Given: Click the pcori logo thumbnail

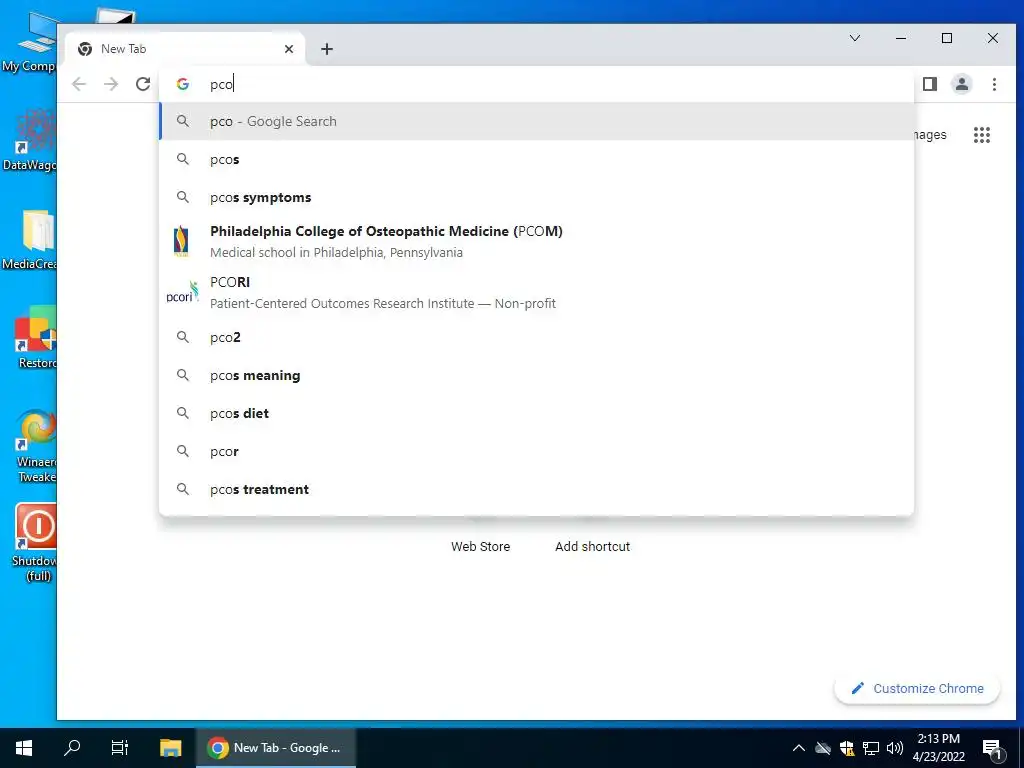Looking at the screenshot, I should tap(182, 292).
